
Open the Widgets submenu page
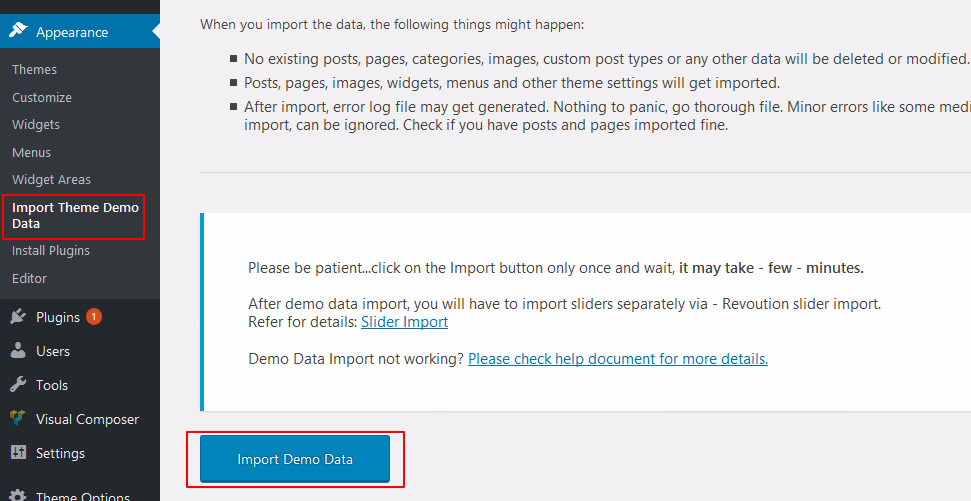click(x=36, y=124)
